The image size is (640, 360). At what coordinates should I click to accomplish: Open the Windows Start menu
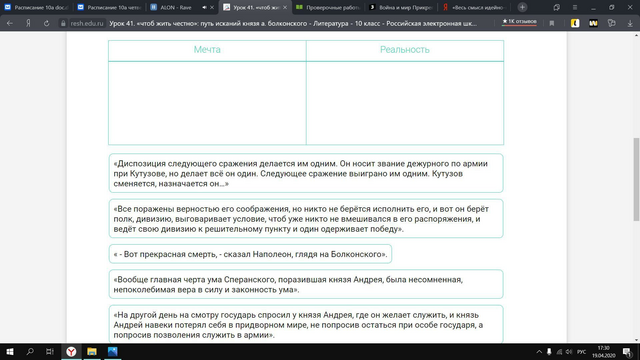click(10, 351)
